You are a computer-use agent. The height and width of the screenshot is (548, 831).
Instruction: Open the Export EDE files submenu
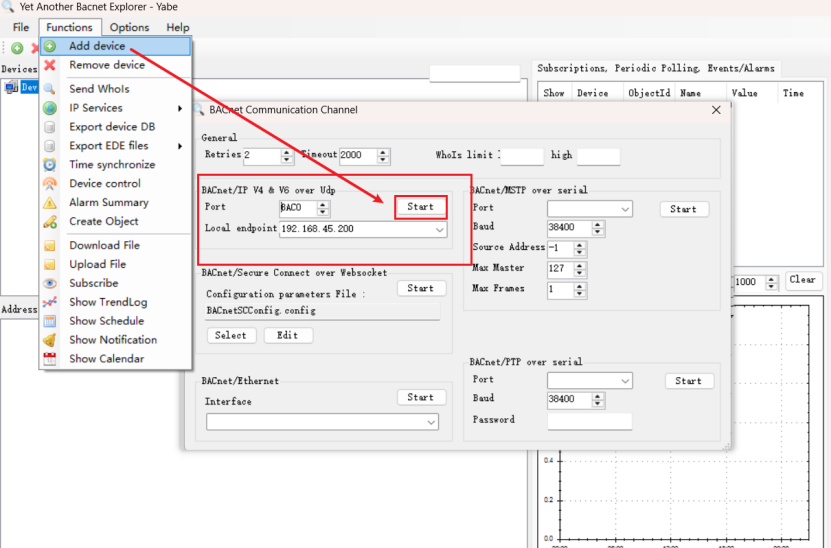(115, 146)
